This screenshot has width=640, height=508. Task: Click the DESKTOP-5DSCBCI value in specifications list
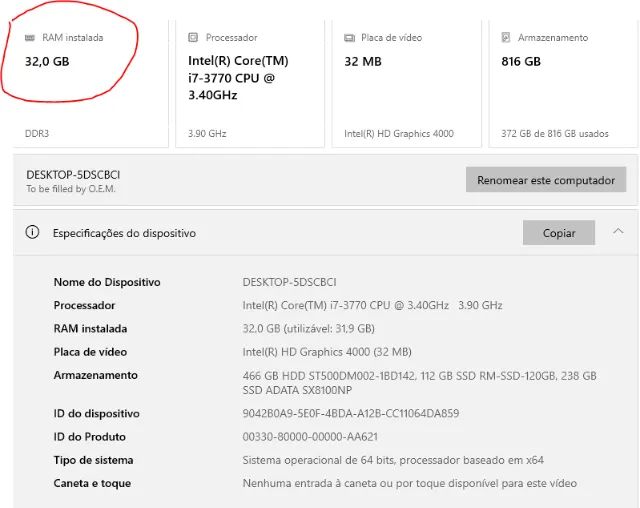pos(289,282)
